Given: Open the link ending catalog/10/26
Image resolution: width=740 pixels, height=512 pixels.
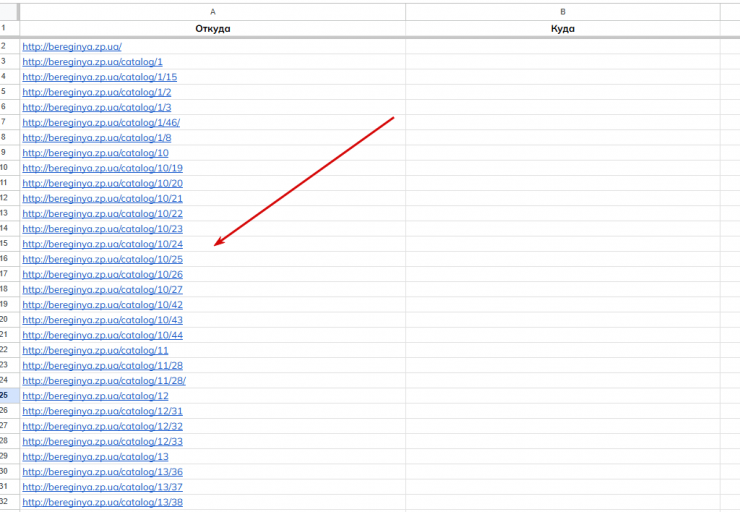Looking at the screenshot, I should (x=102, y=274).
